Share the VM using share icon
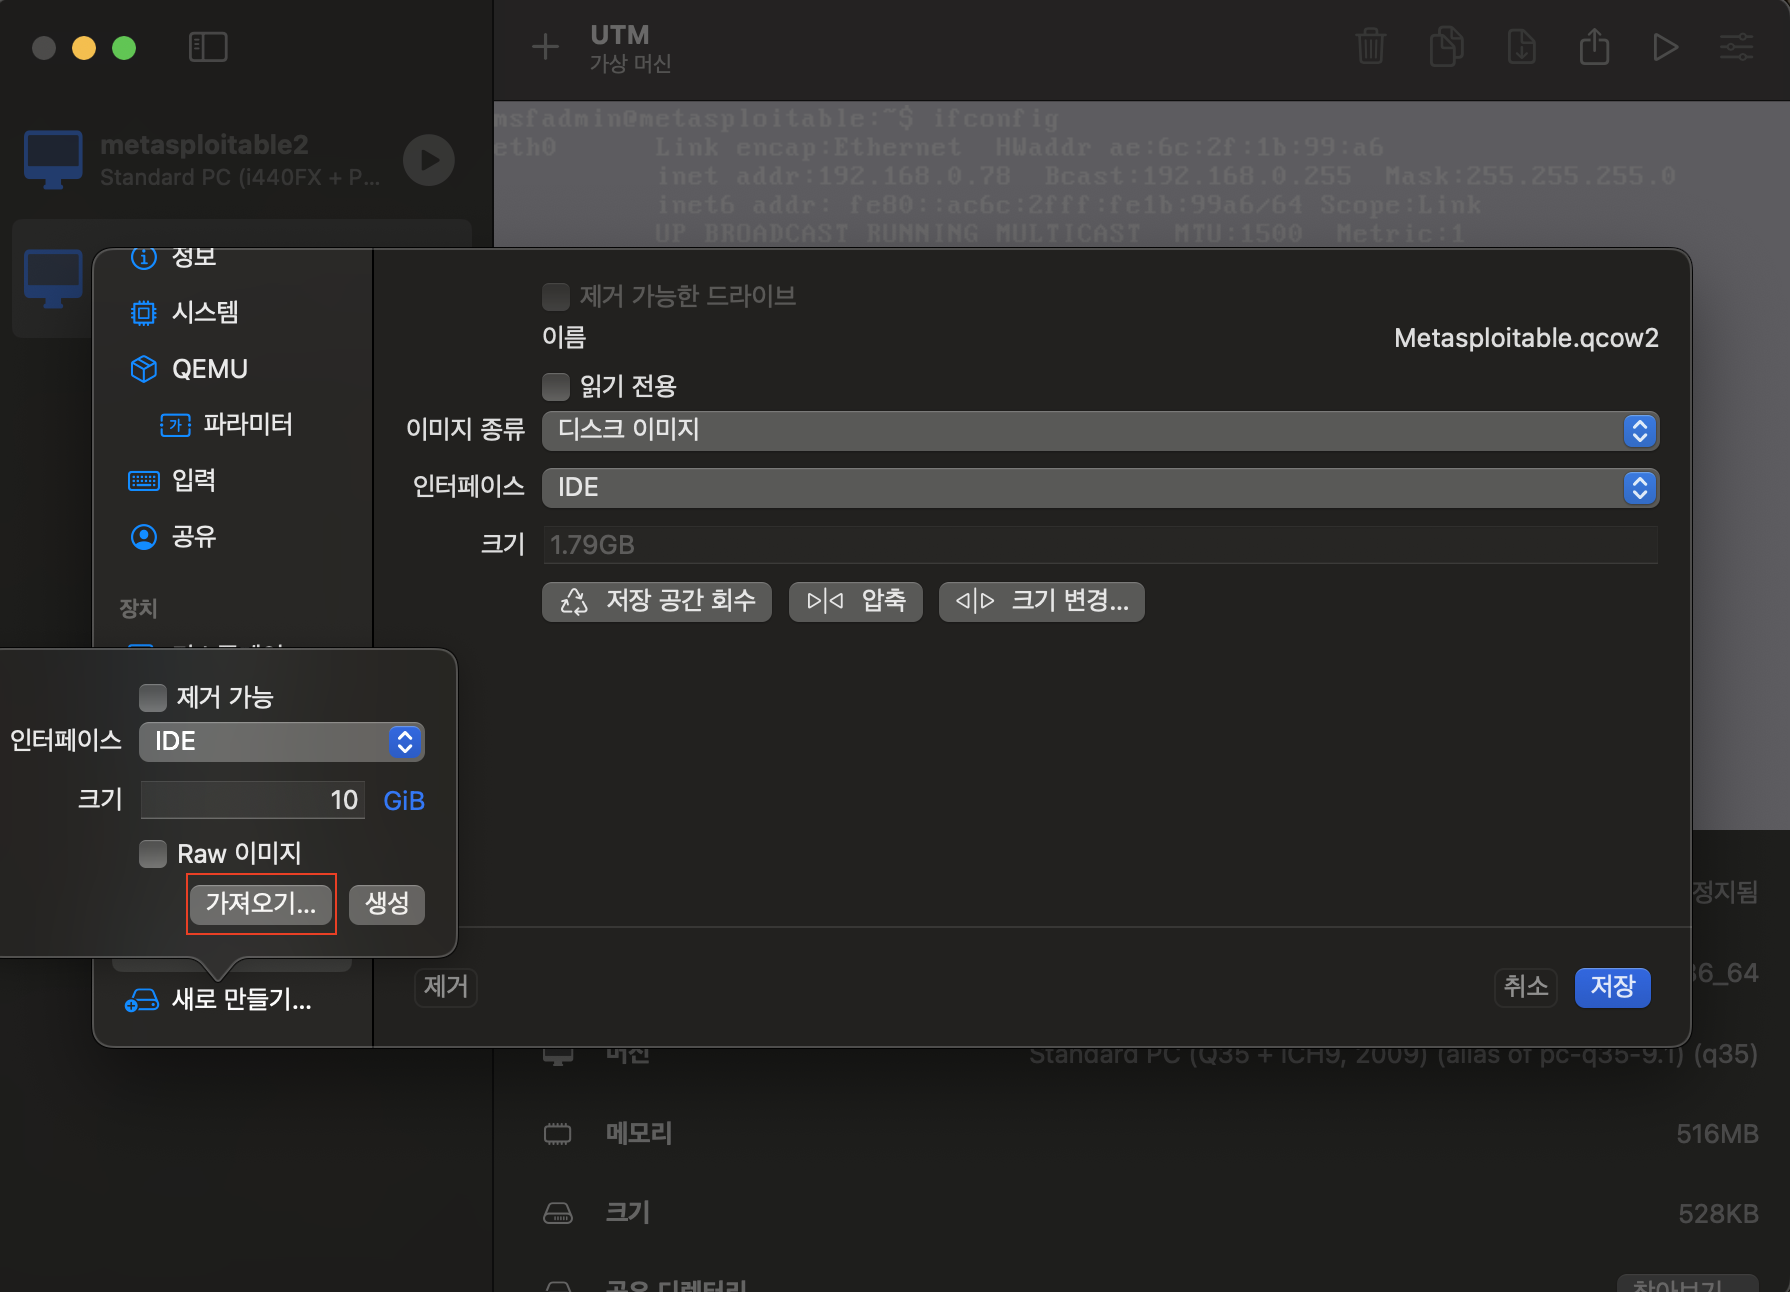Screen dimensions: 1790x1292 click(1594, 47)
